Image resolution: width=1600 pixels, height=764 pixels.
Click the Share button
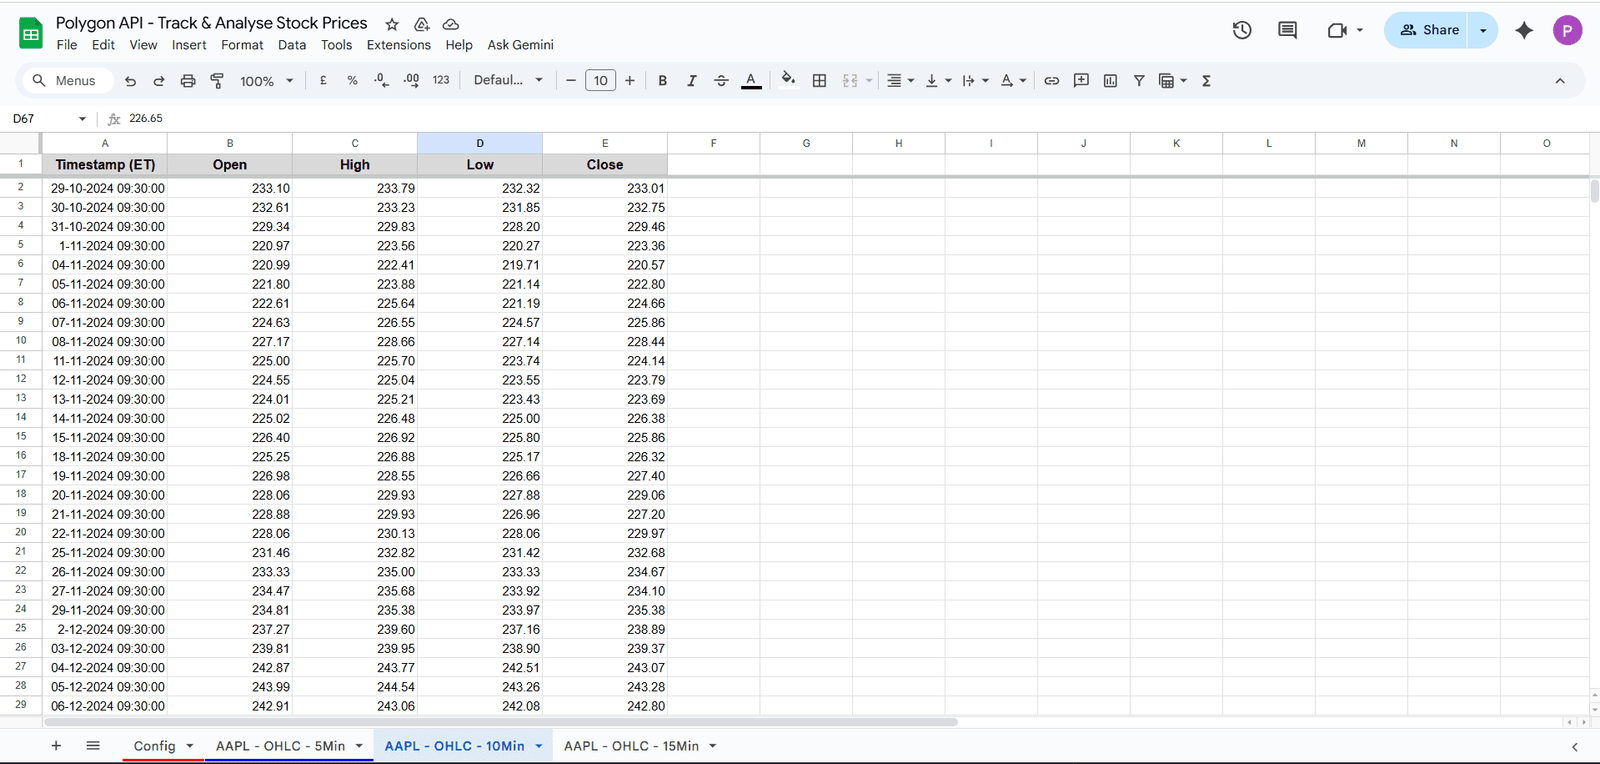pyautogui.click(x=1428, y=30)
